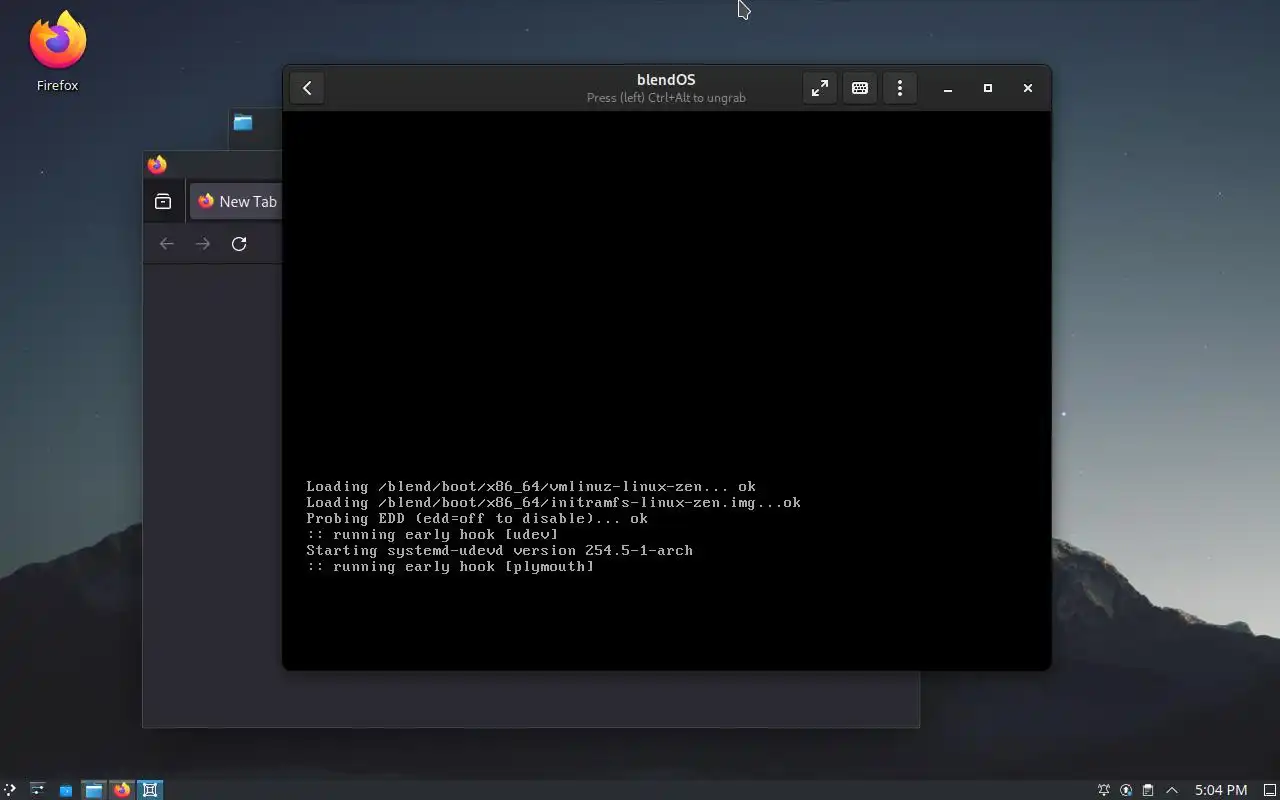Click the 'Loading /blend/boot/x86_64/initramfs-linux-zen.img...ok' line
This screenshot has width=1280, height=800.
pyautogui.click(x=553, y=503)
